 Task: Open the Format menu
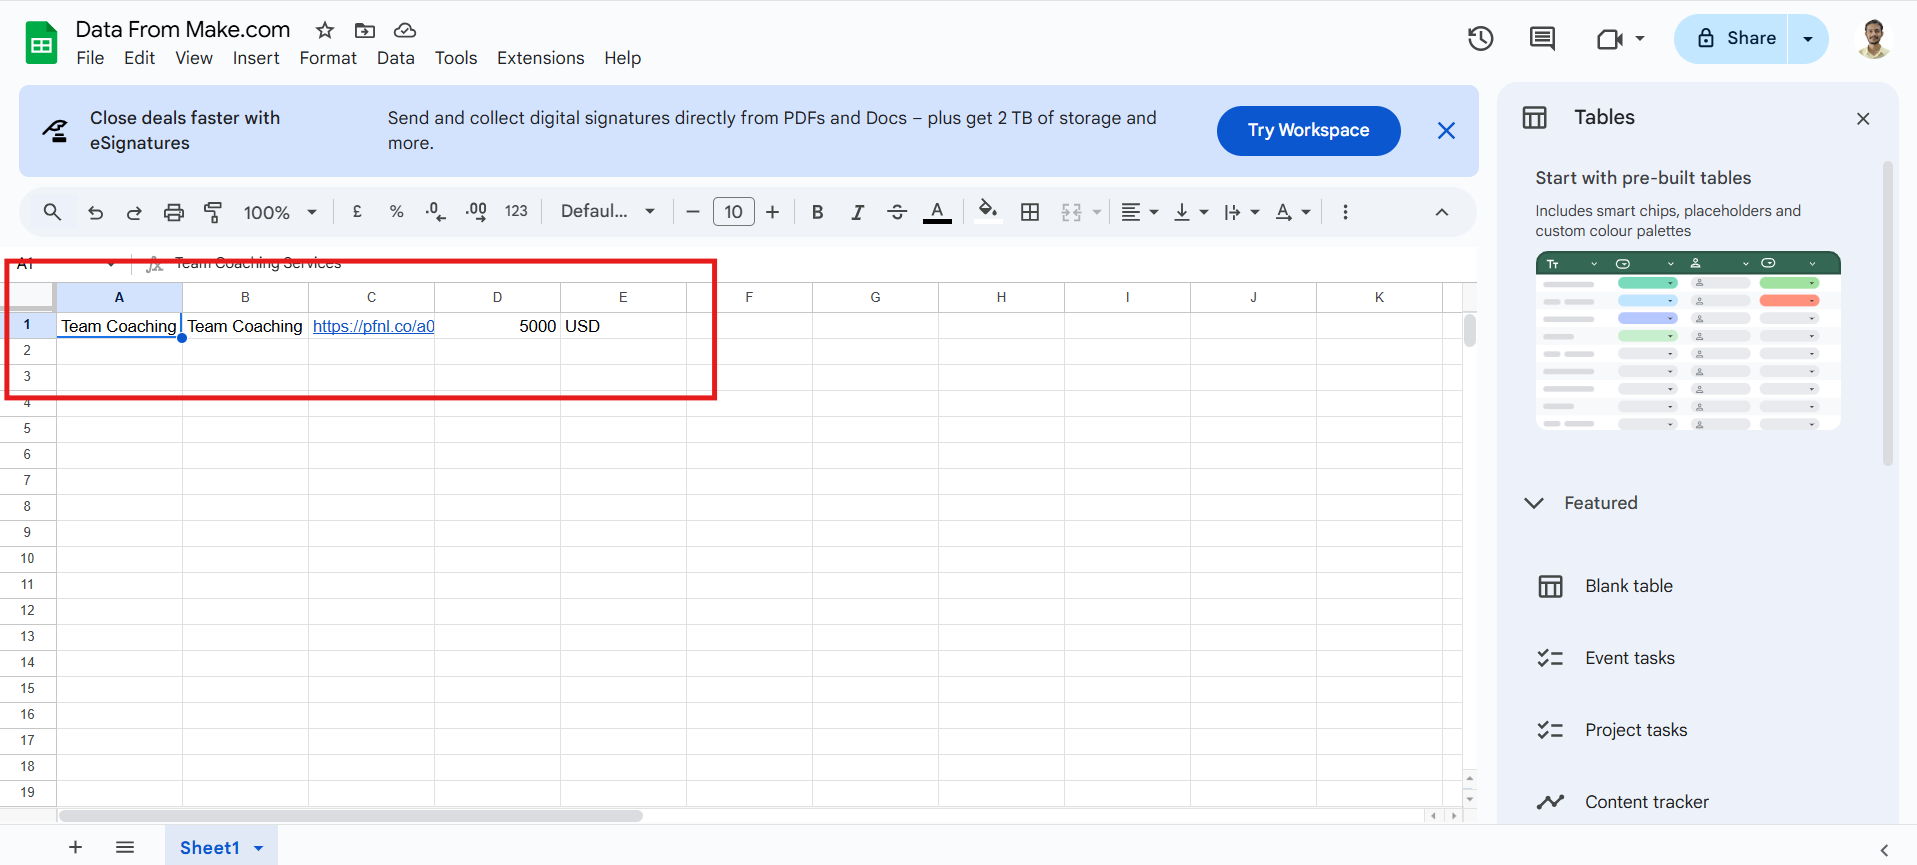click(x=328, y=58)
